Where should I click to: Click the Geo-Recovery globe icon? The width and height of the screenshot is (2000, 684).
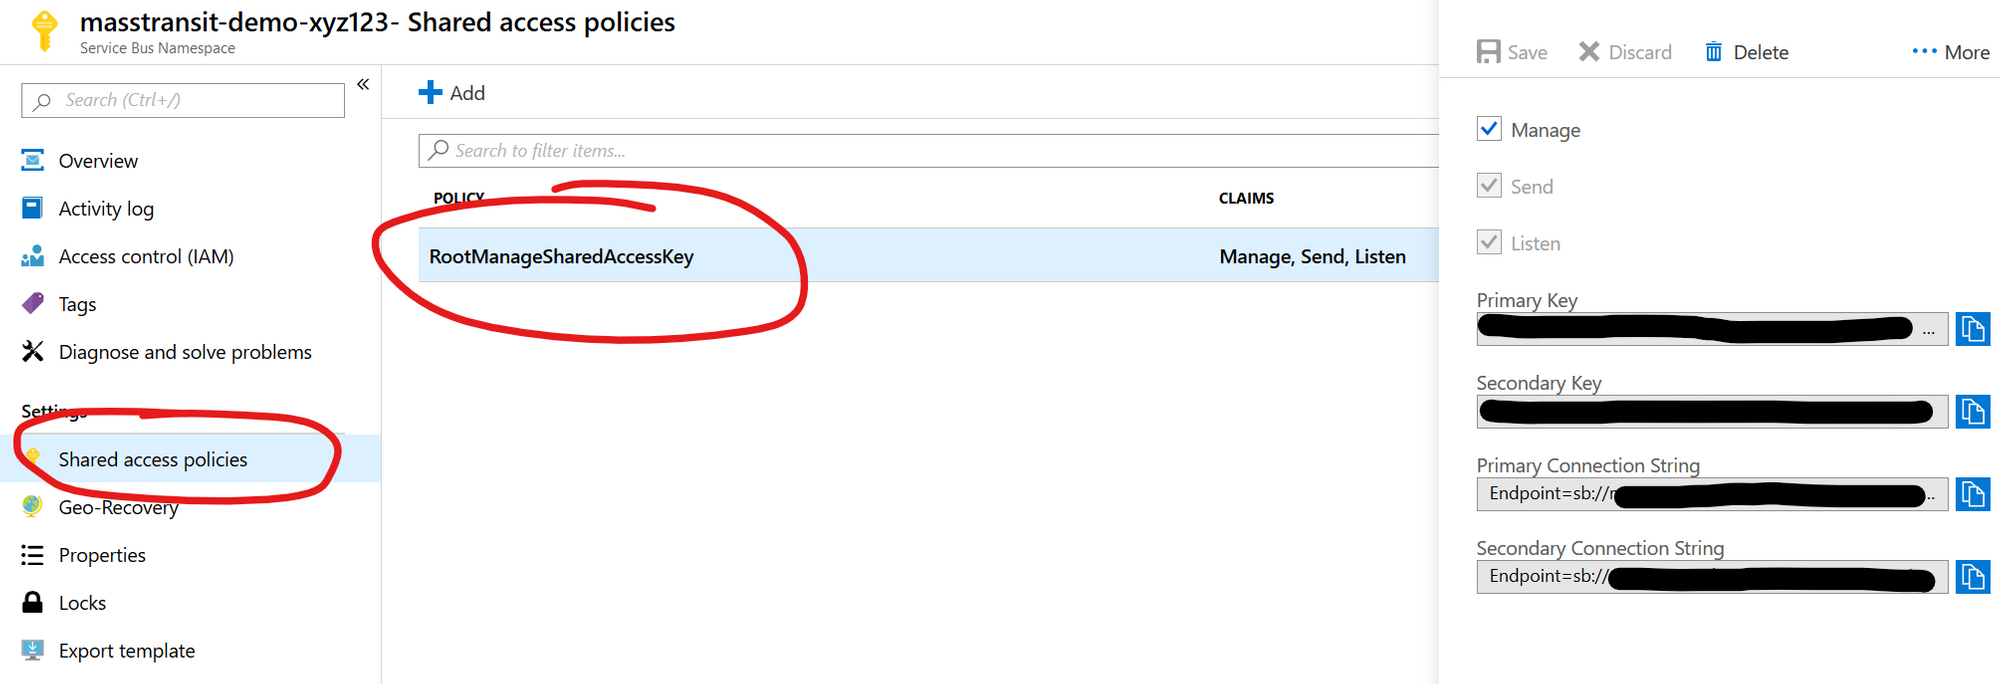click(x=32, y=506)
